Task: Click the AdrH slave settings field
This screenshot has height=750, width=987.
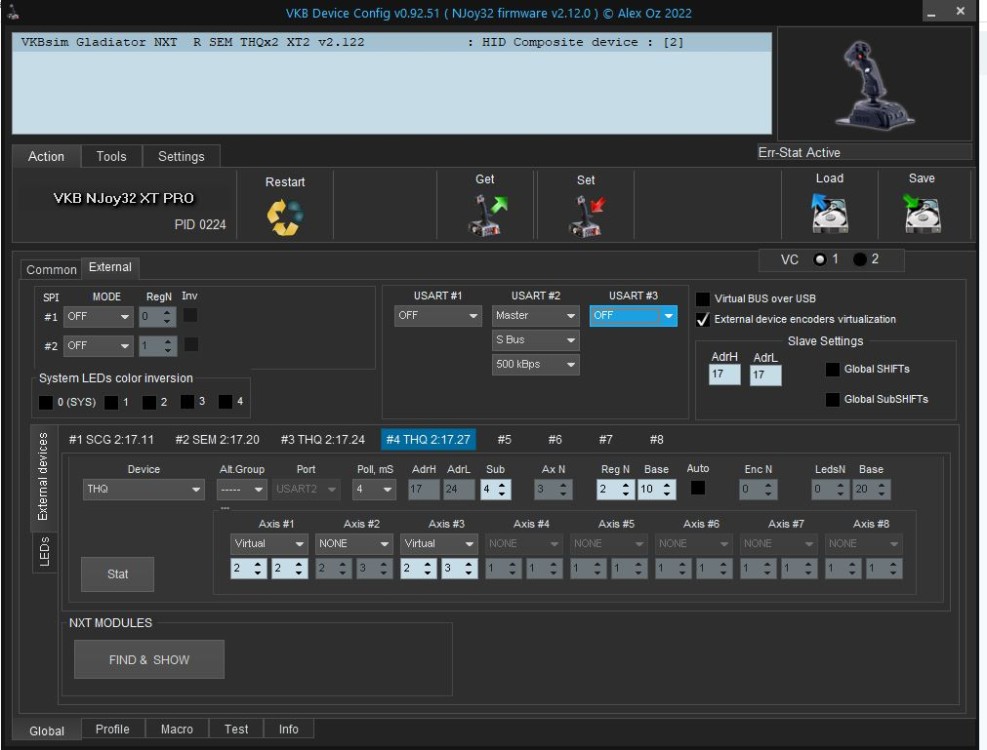Action: [x=724, y=375]
